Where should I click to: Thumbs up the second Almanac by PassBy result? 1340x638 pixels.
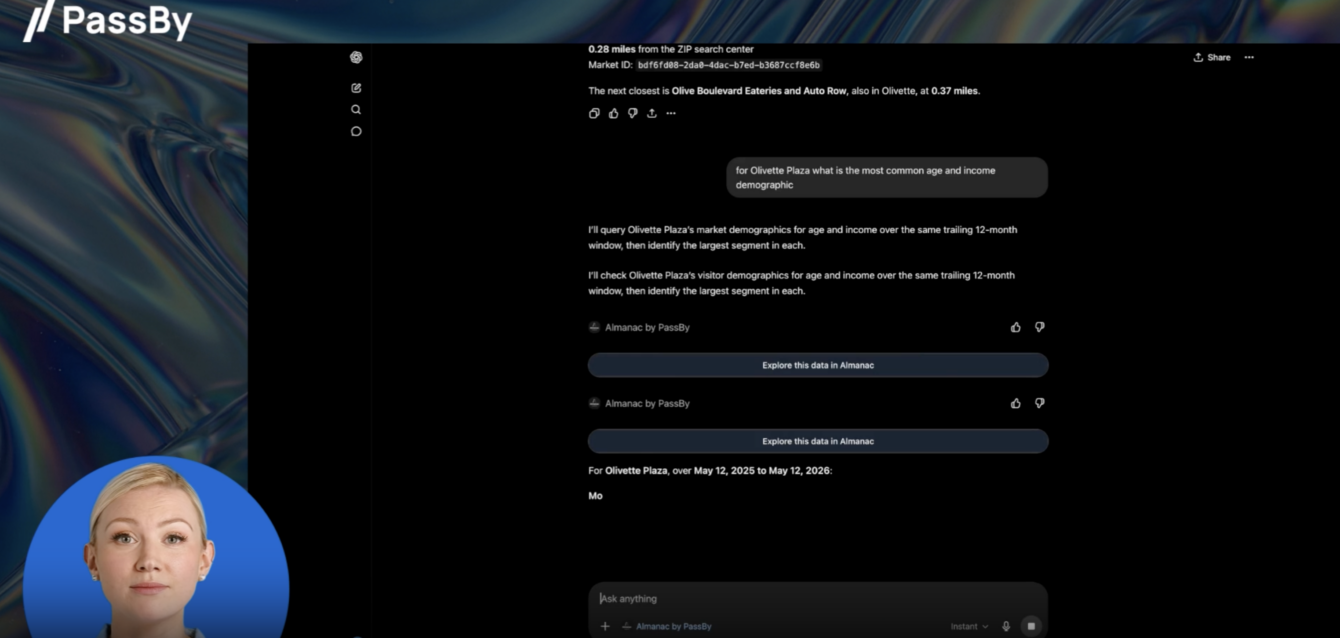coord(1016,403)
